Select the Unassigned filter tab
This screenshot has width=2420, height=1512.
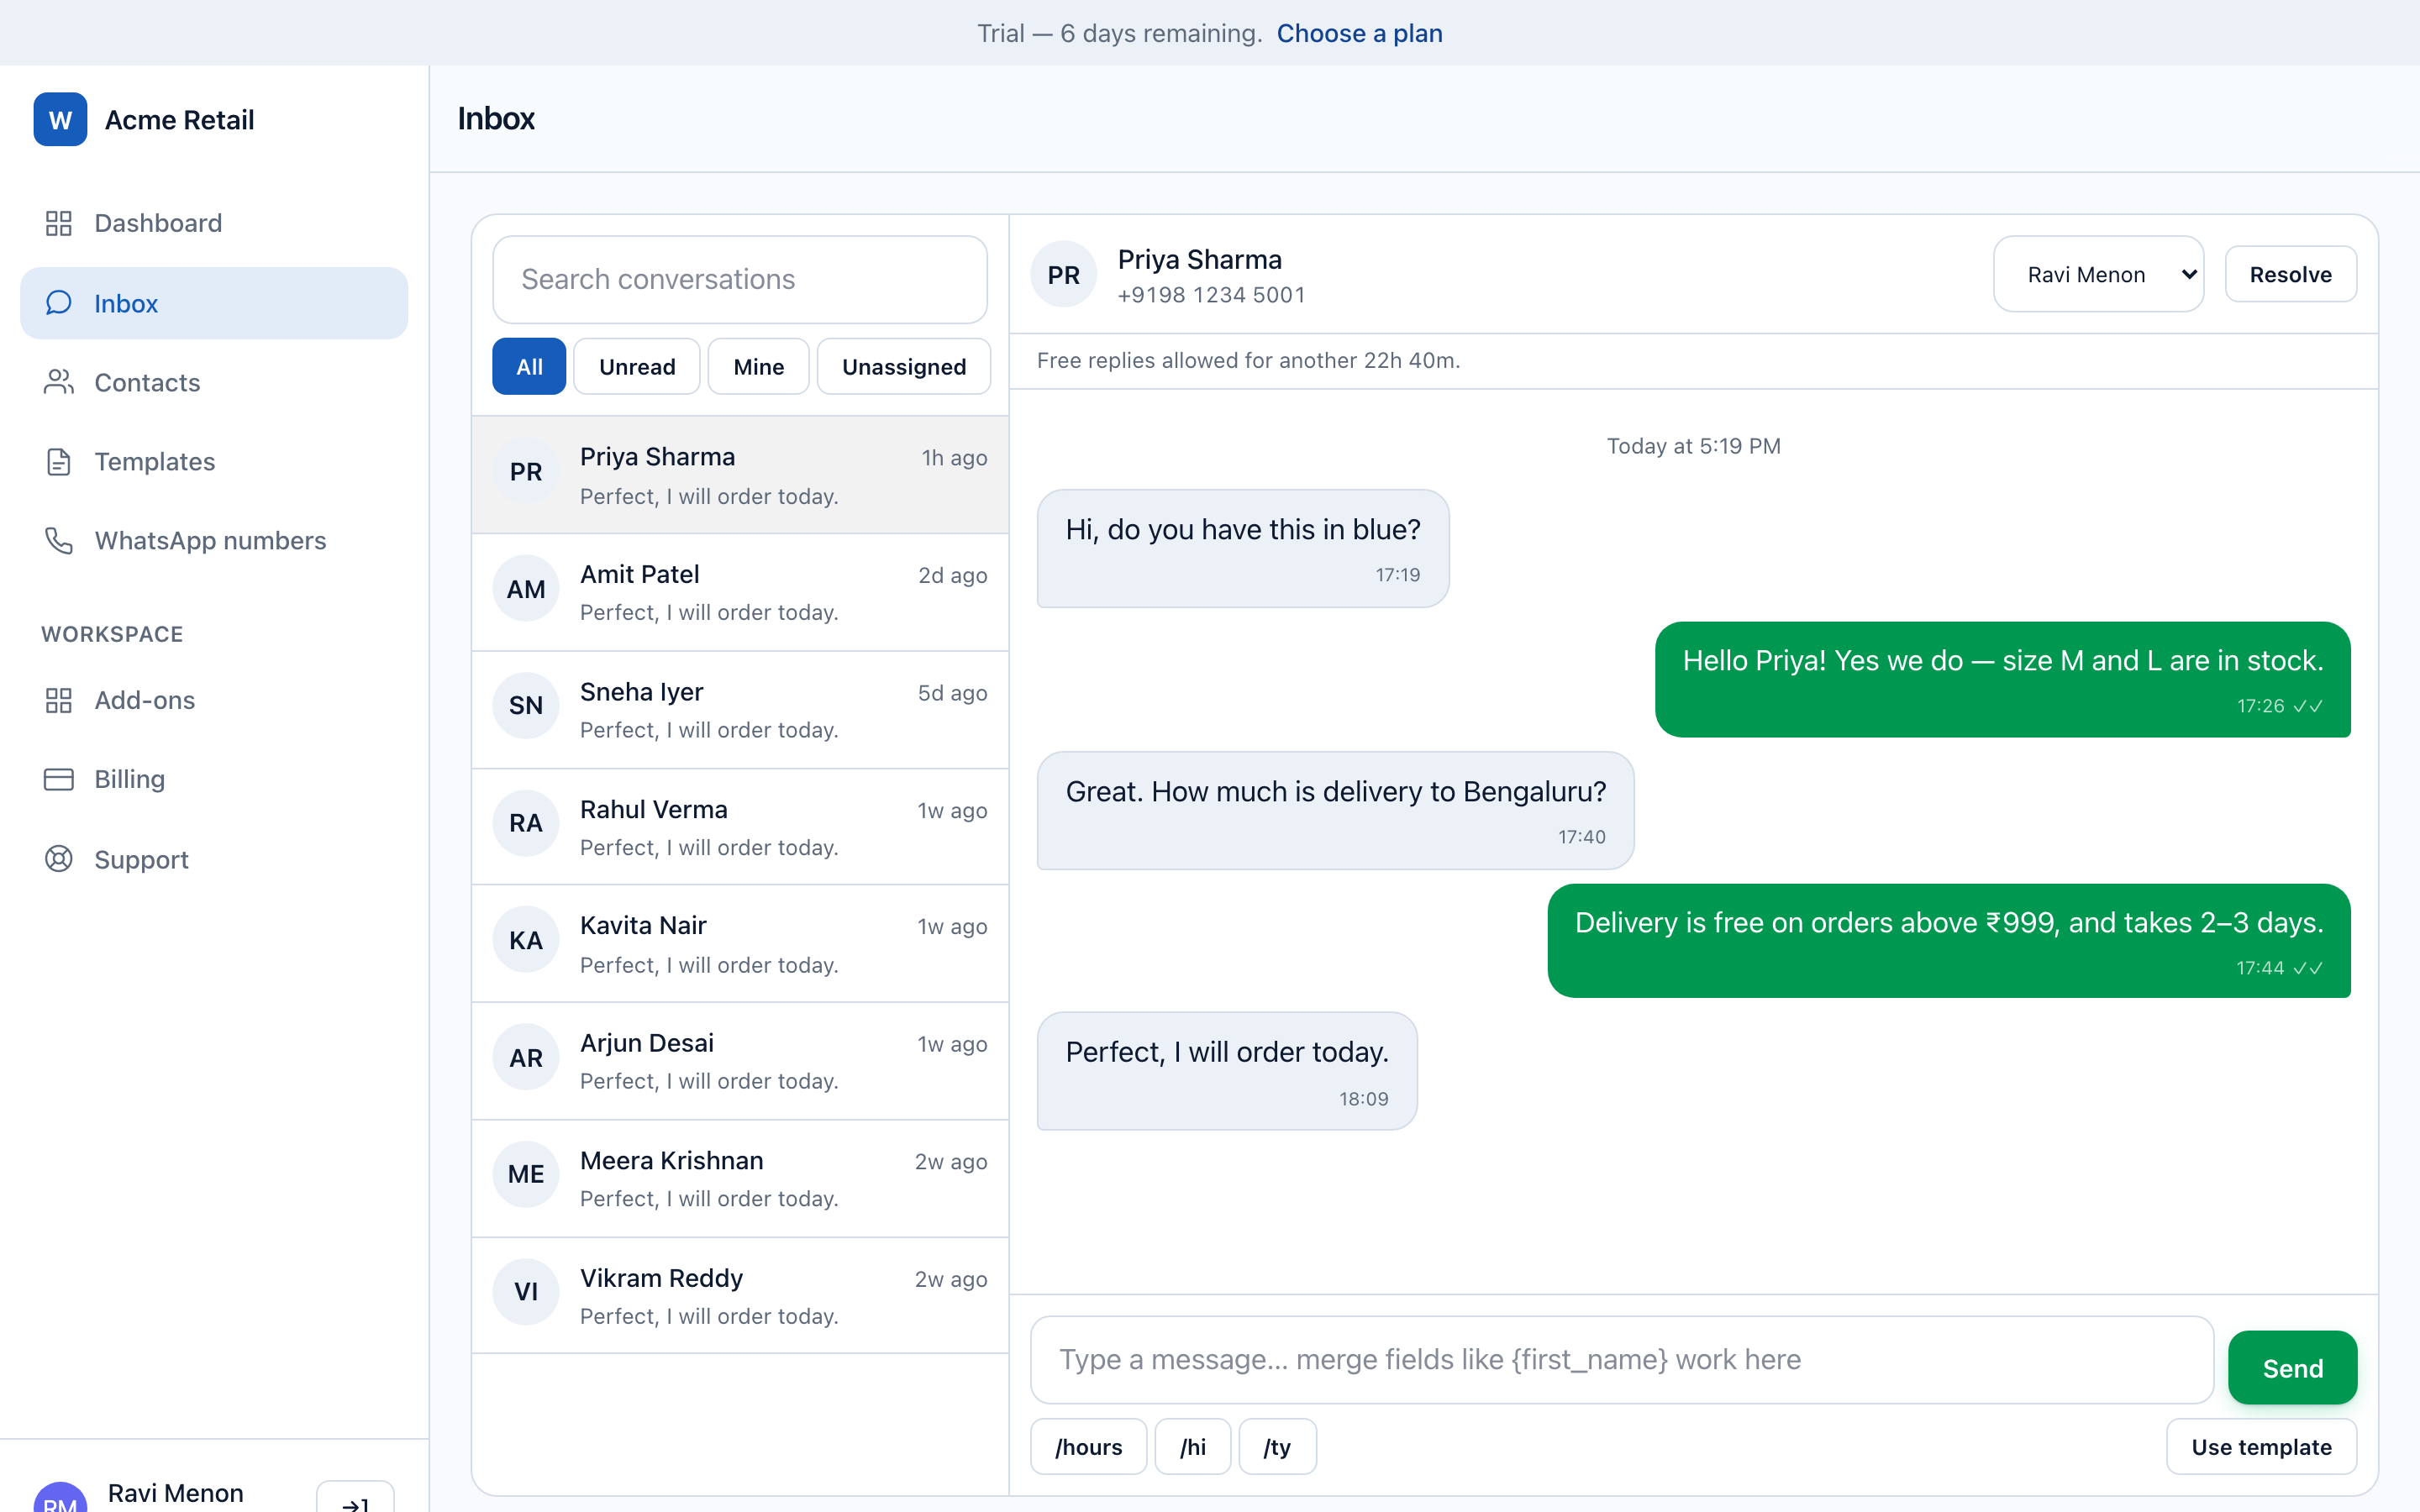904,367
